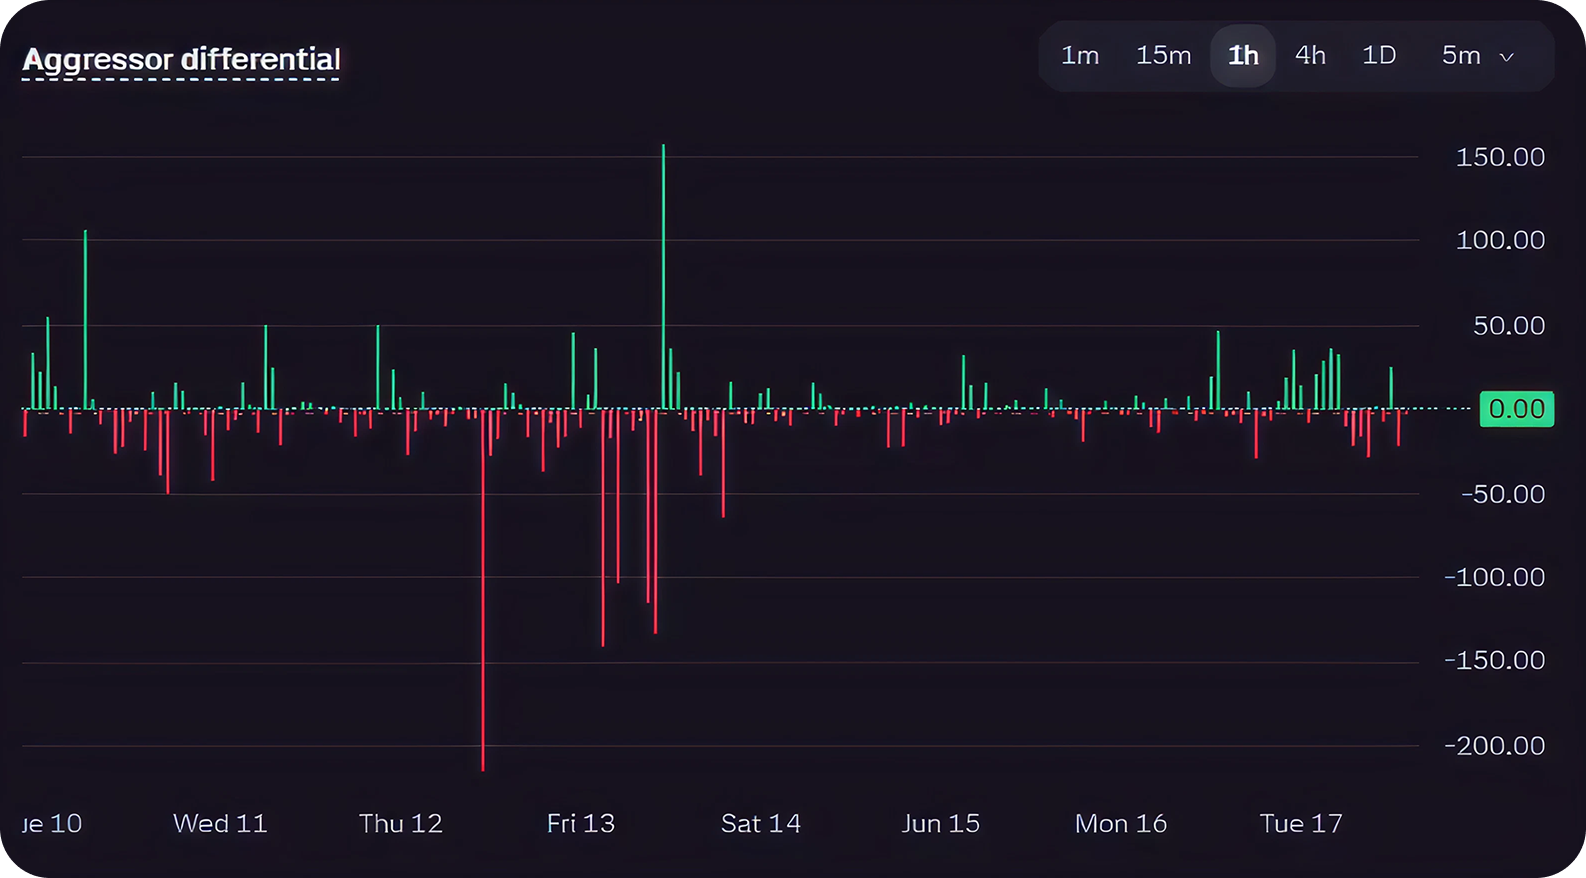Switch chart to 4h interval
This screenshot has height=878, width=1586.
click(x=1310, y=56)
